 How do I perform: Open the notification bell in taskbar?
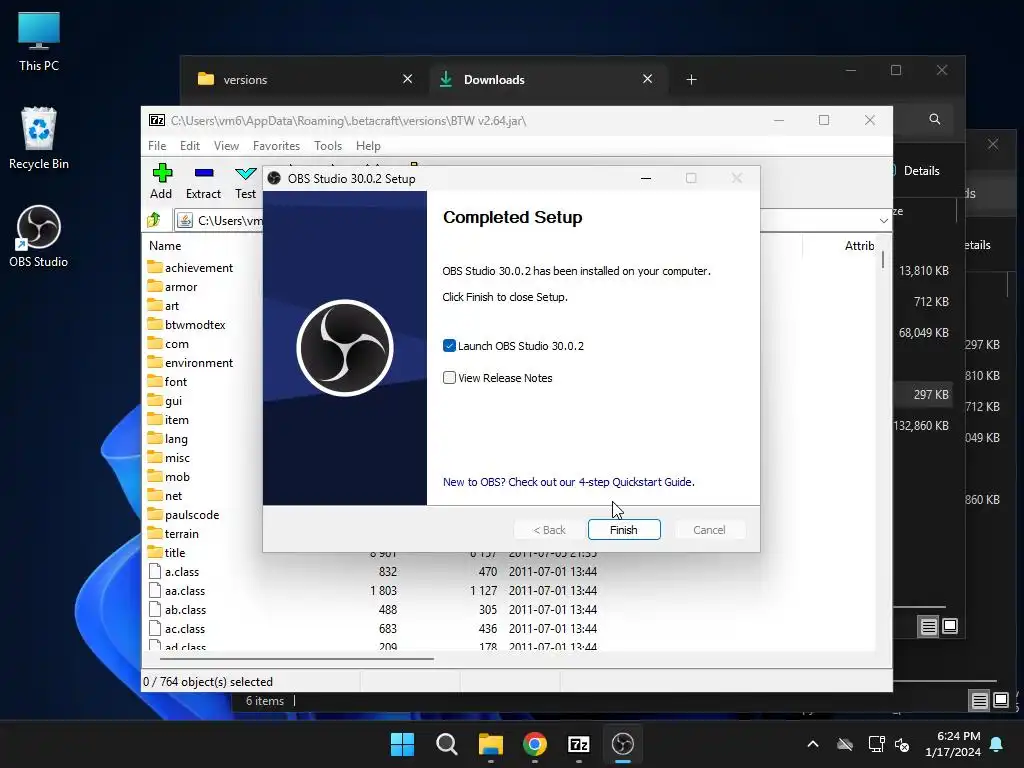997,744
